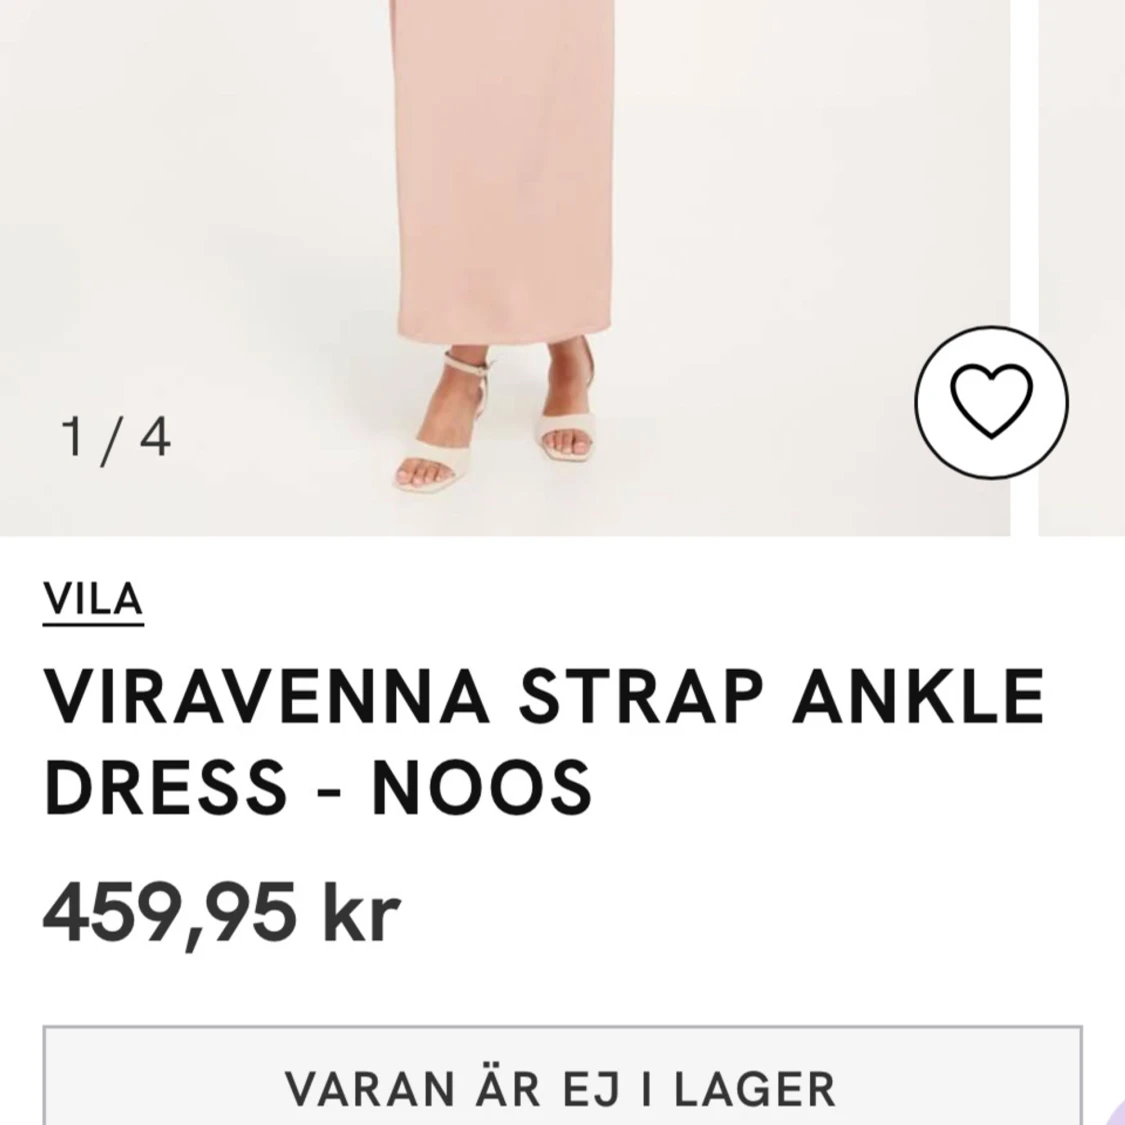Click the word NOOS in the title
Image resolution: width=1125 pixels, height=1125 pixels.
(481, 788)
